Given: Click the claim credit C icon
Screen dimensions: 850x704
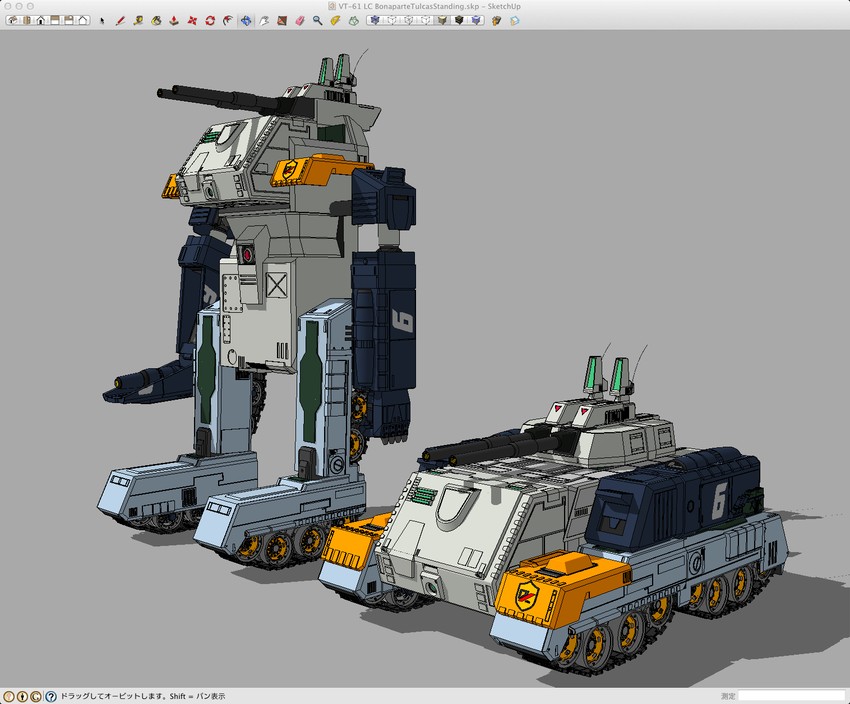Looking at the screenshot, I should point(36,696).
